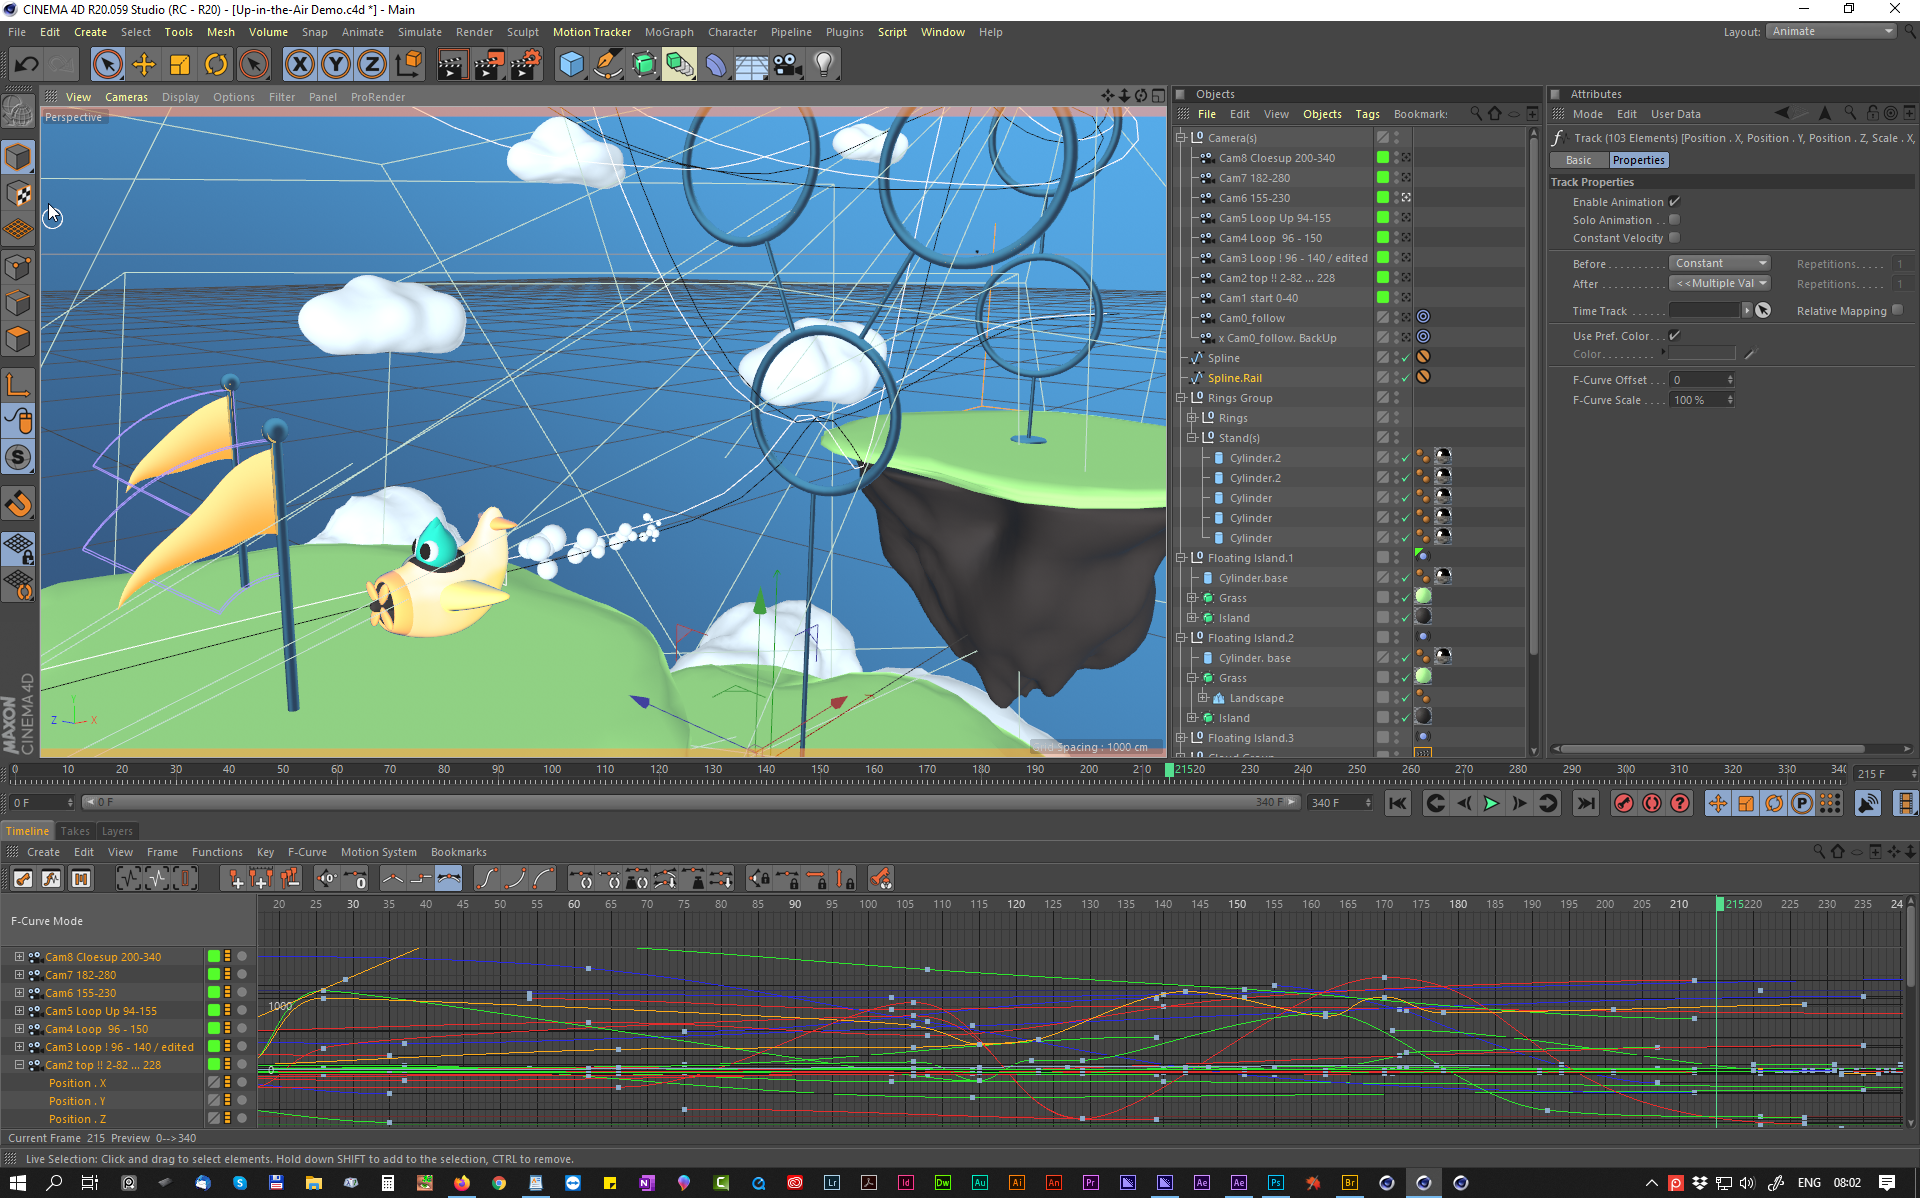This screenshot has width=1920, height=1198.
Task: Open the Before Constant dropdown
Action: coord(1720,263)
